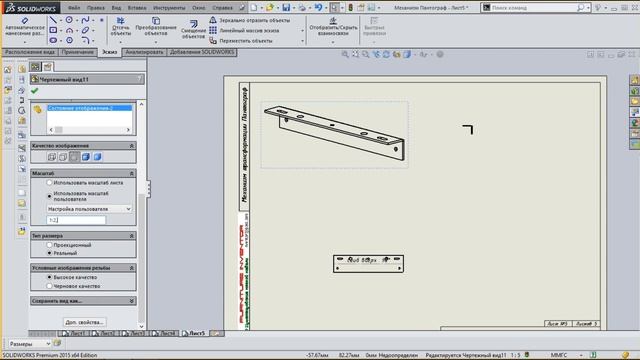Viewport: 640px width, 360px height.
Task: Confirm the view with green checkmark
Action: pyautogui.click(x=35, y=91)
